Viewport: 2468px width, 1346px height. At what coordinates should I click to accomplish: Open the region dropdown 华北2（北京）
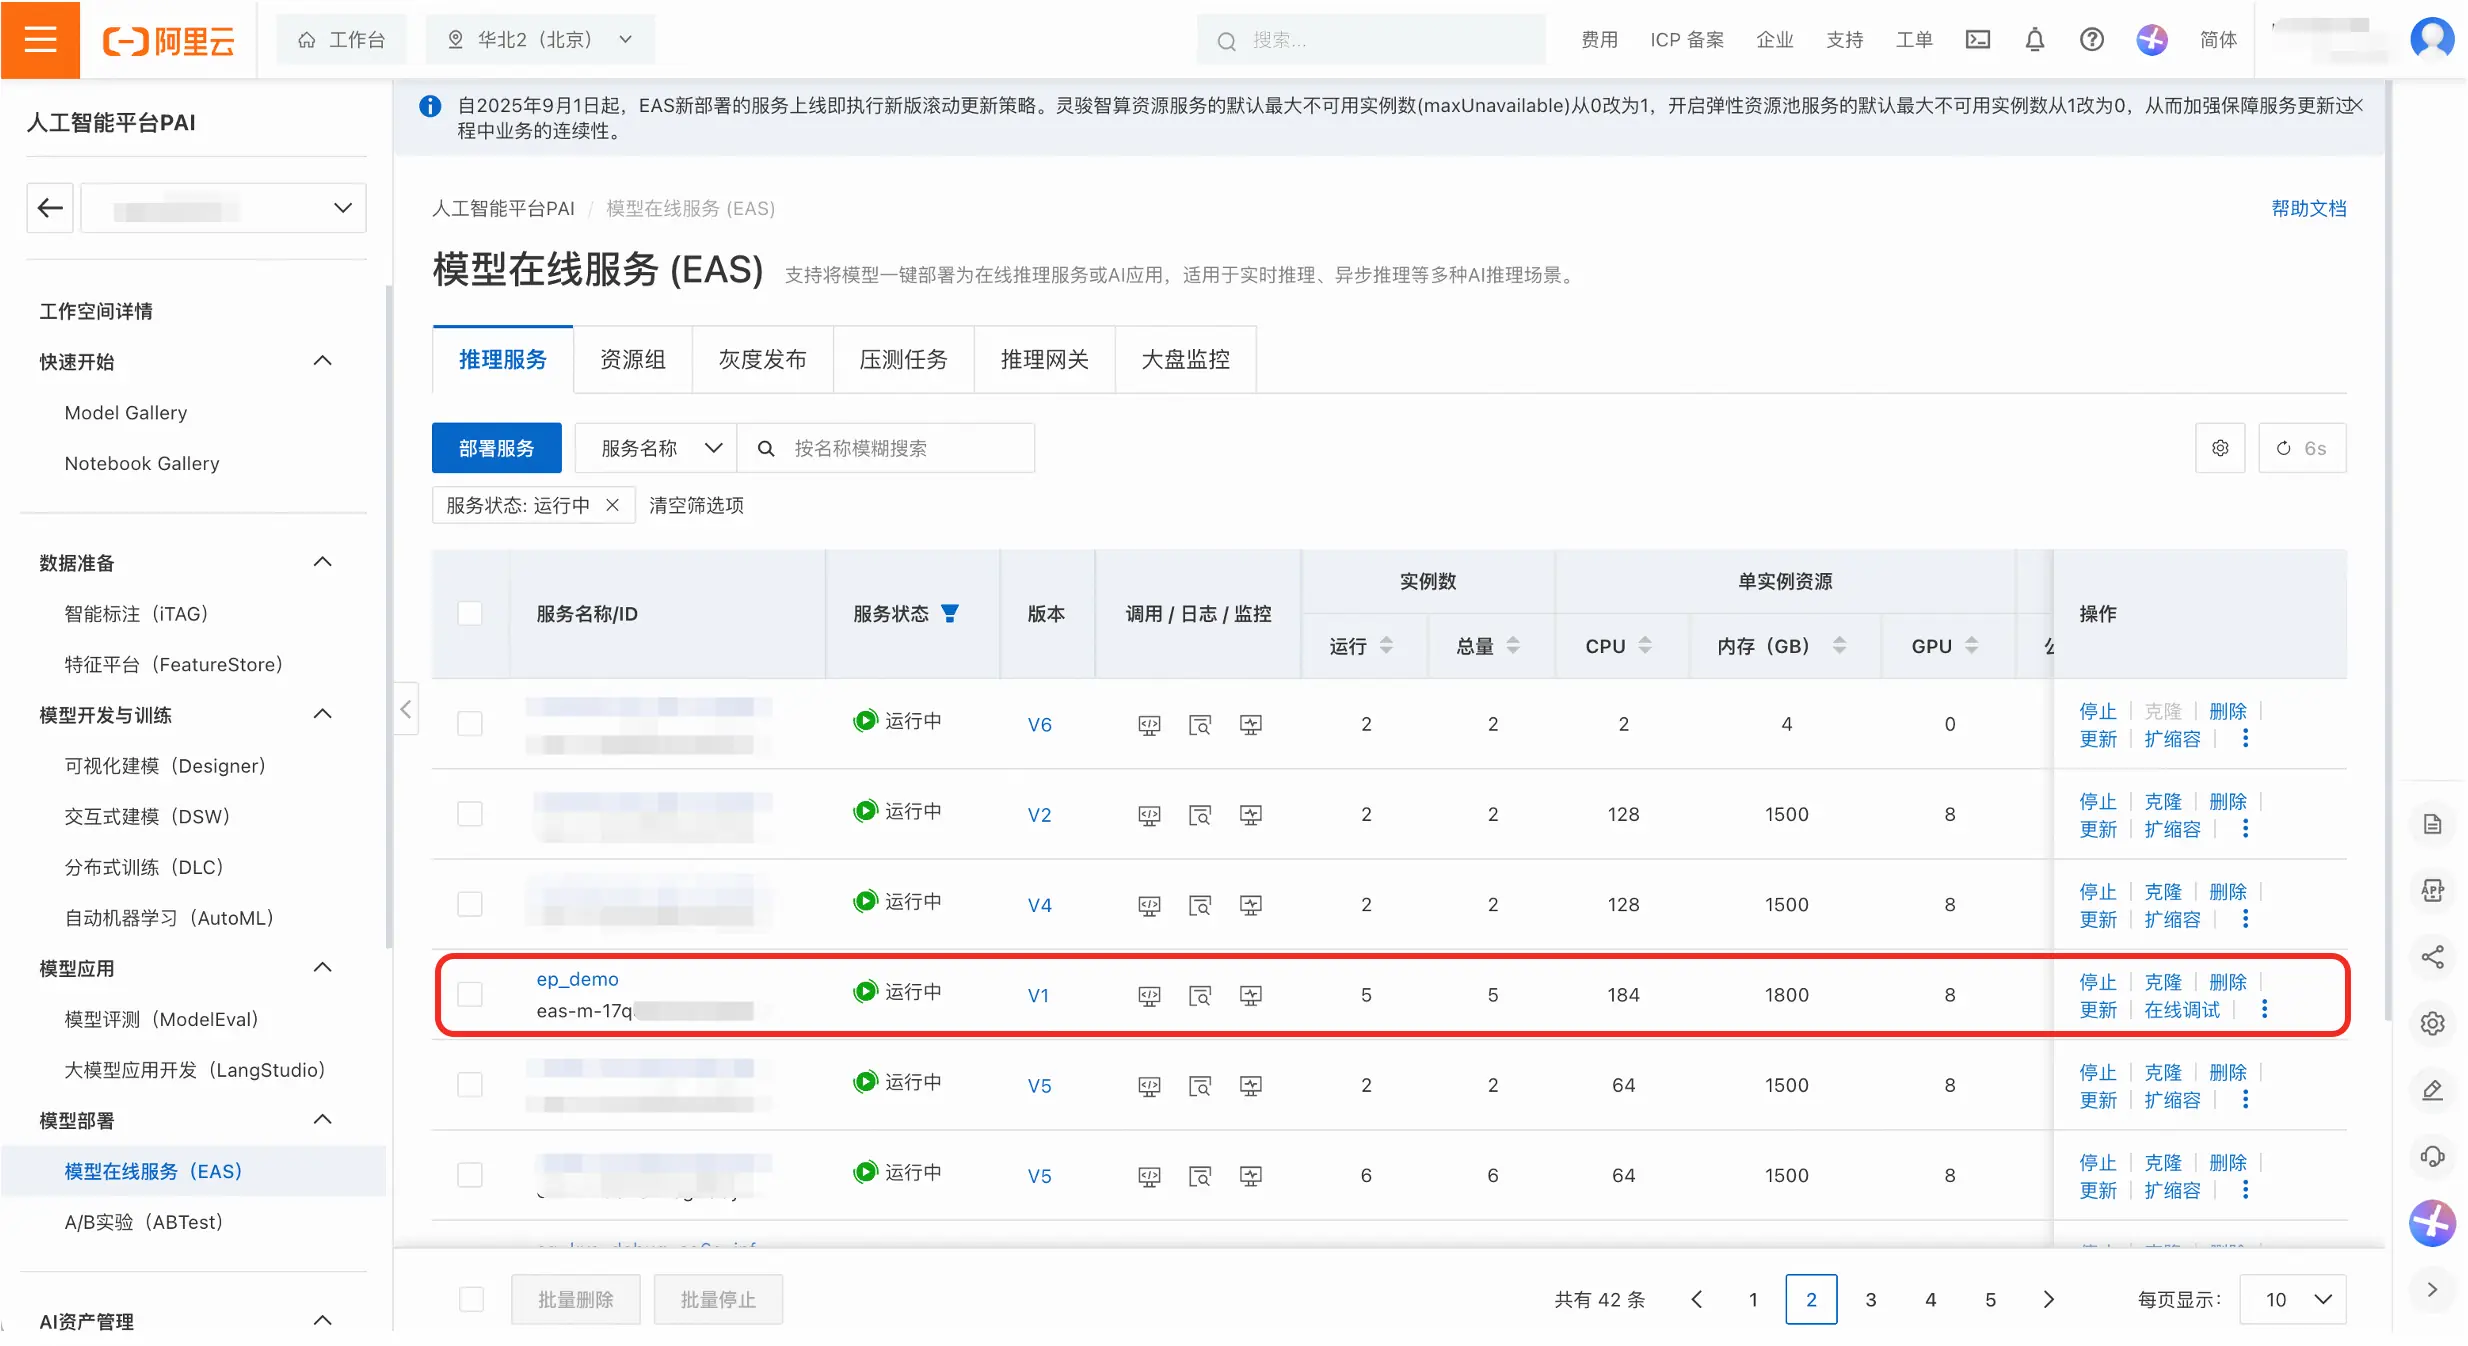click(x=540, y=40)
